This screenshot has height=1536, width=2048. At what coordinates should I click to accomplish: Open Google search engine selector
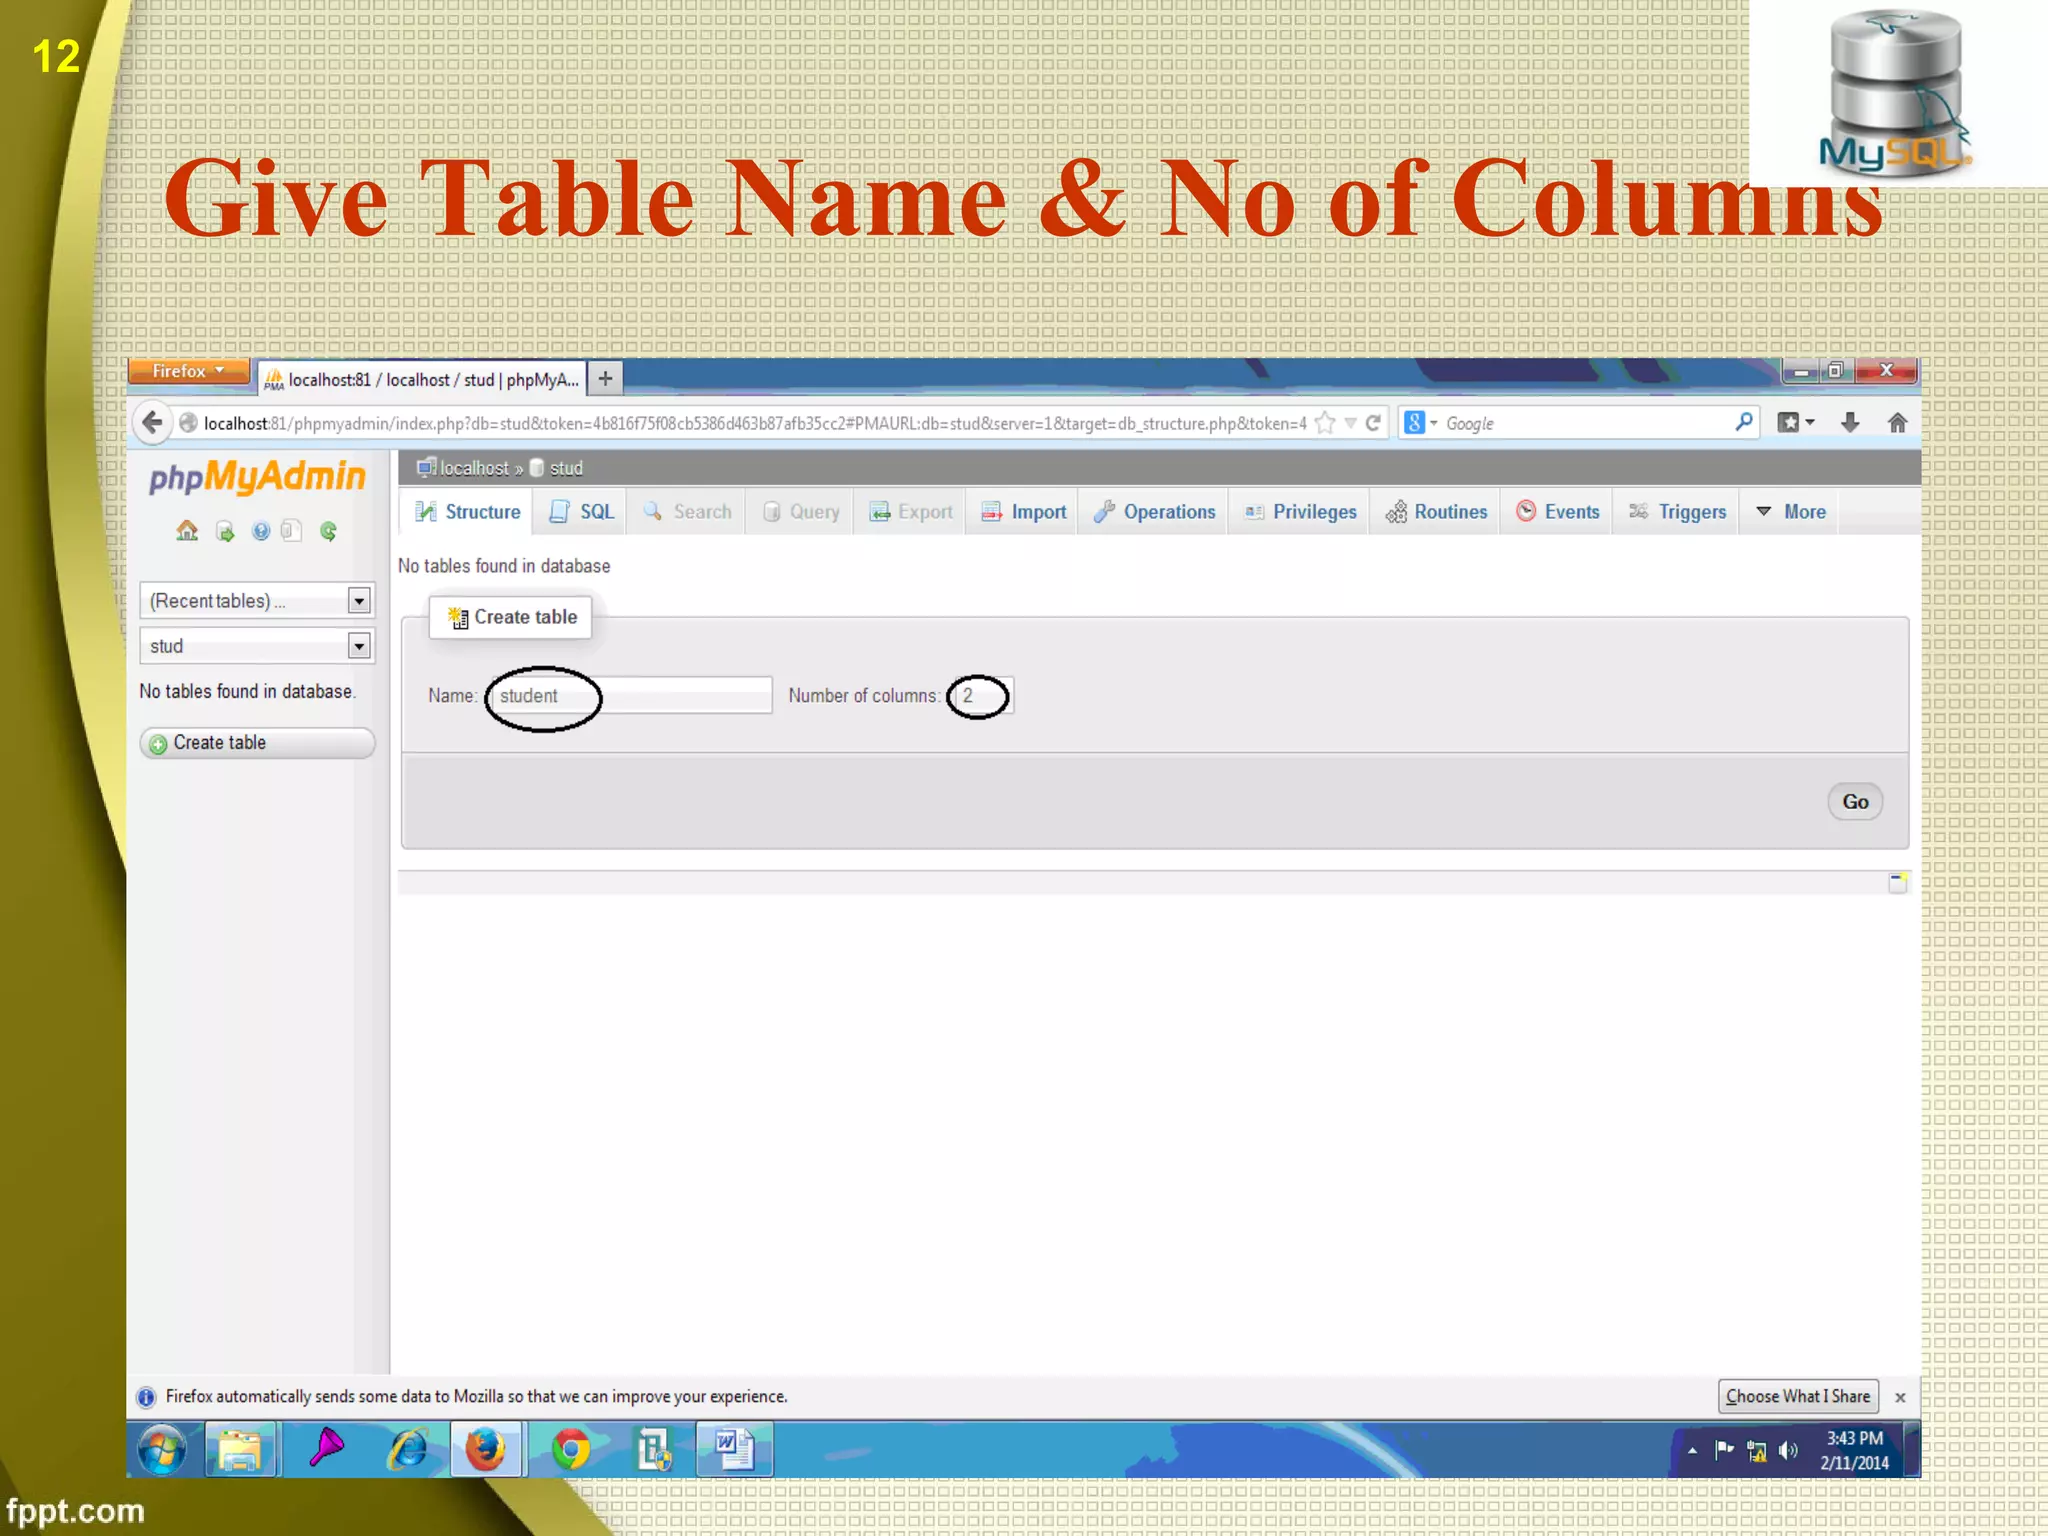1420,423
